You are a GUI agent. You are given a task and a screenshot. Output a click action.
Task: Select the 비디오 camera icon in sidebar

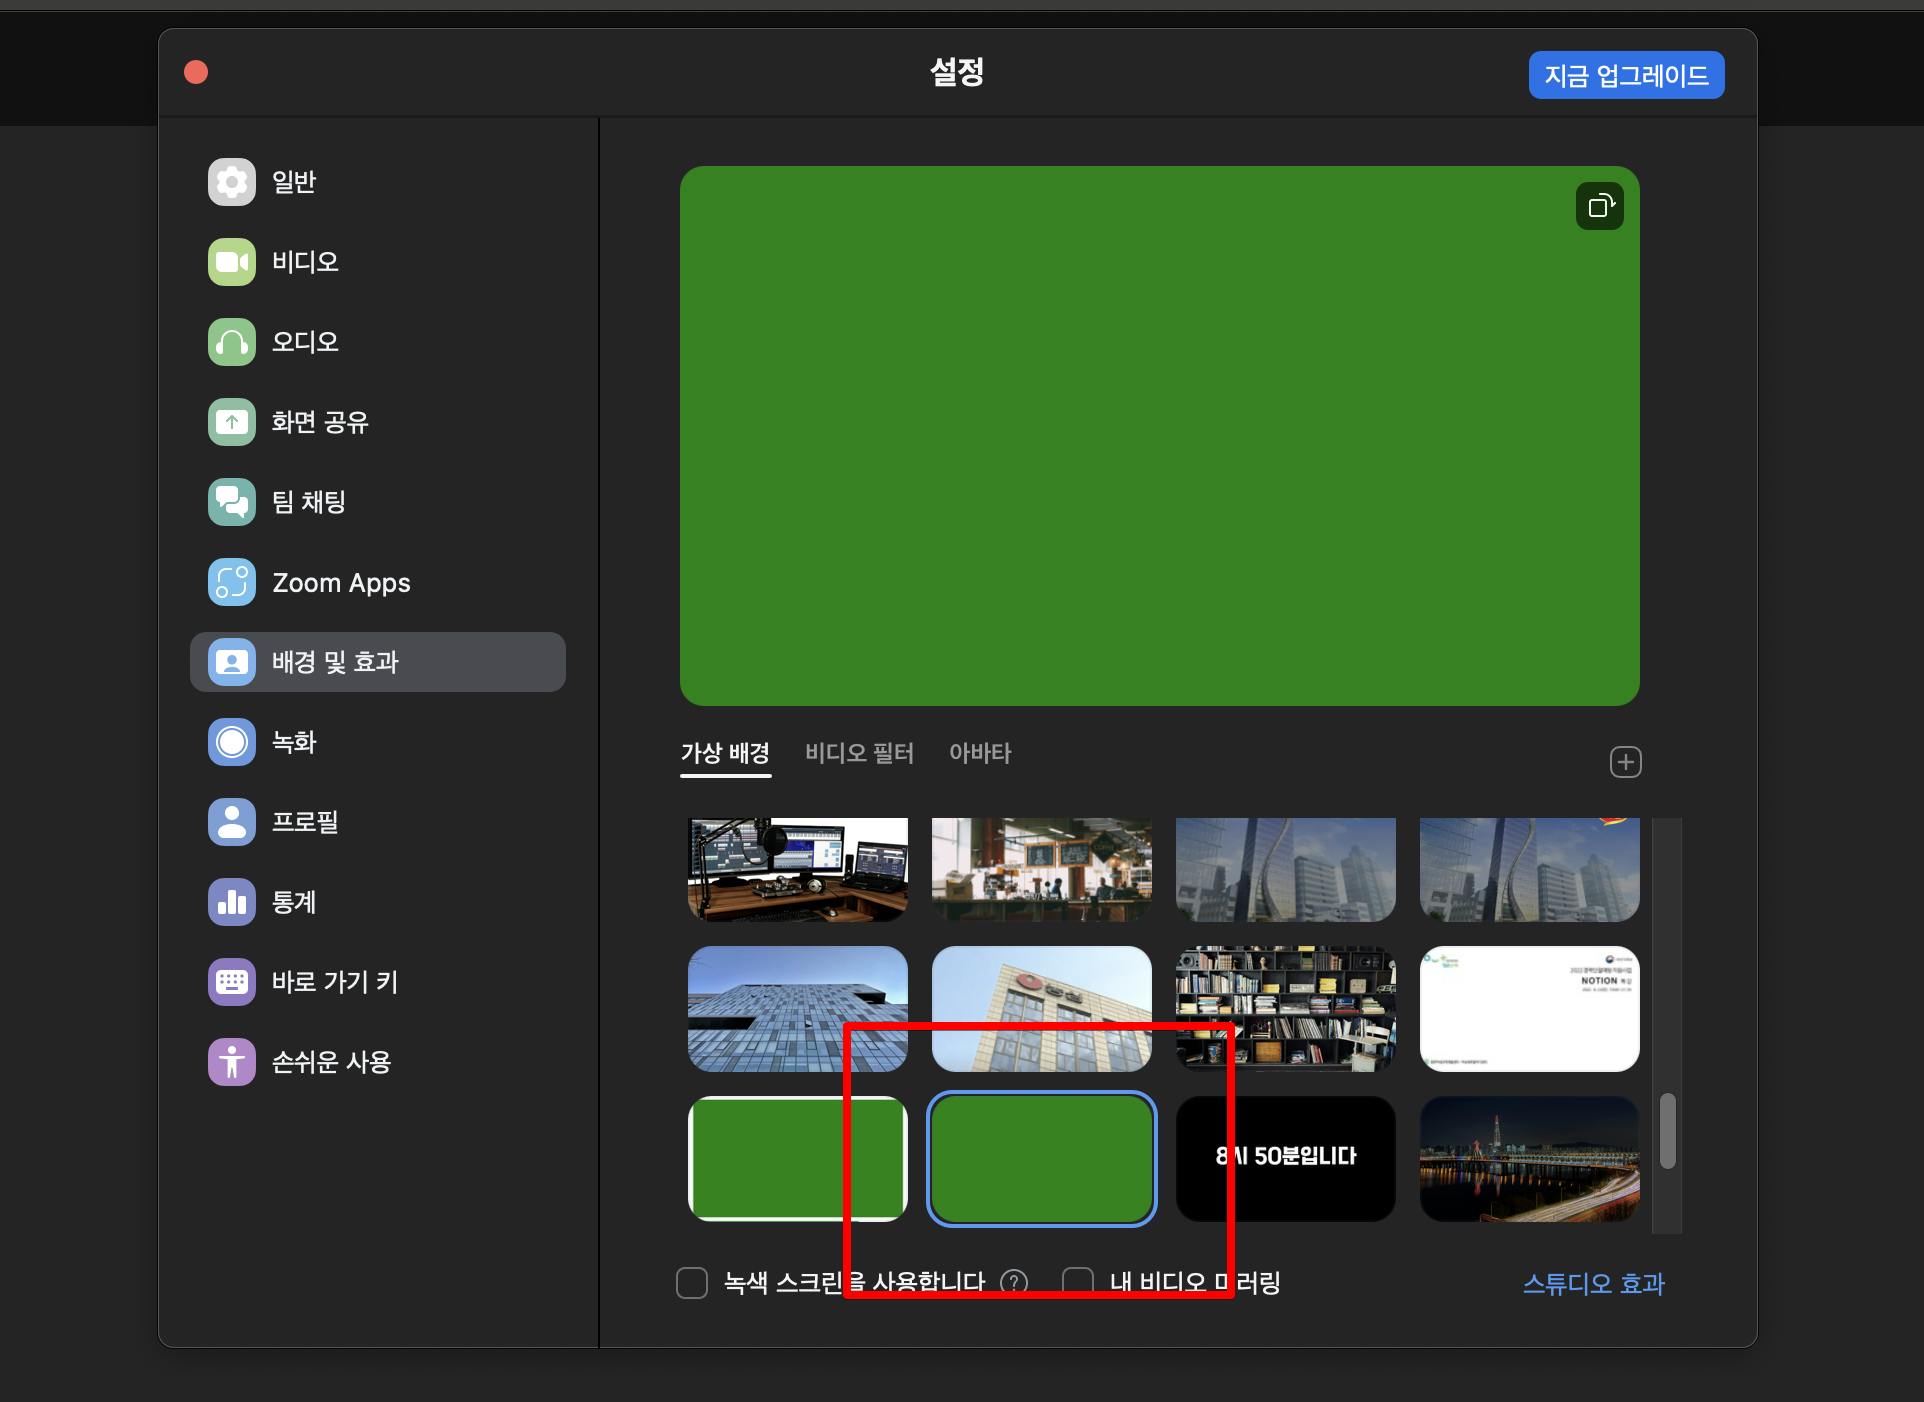232,262
